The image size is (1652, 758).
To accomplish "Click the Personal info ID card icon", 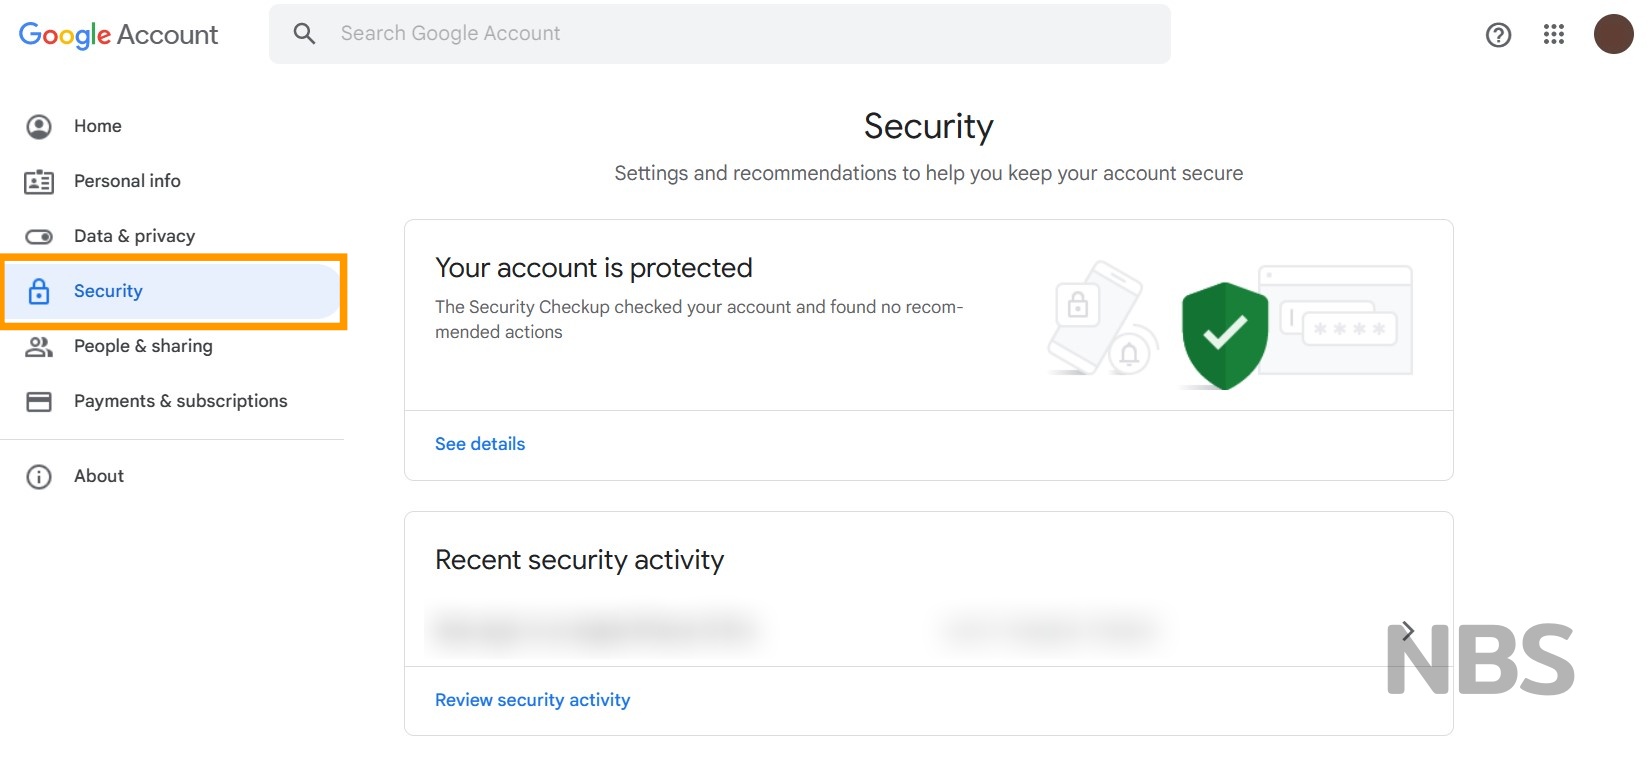I will [39, 181].
